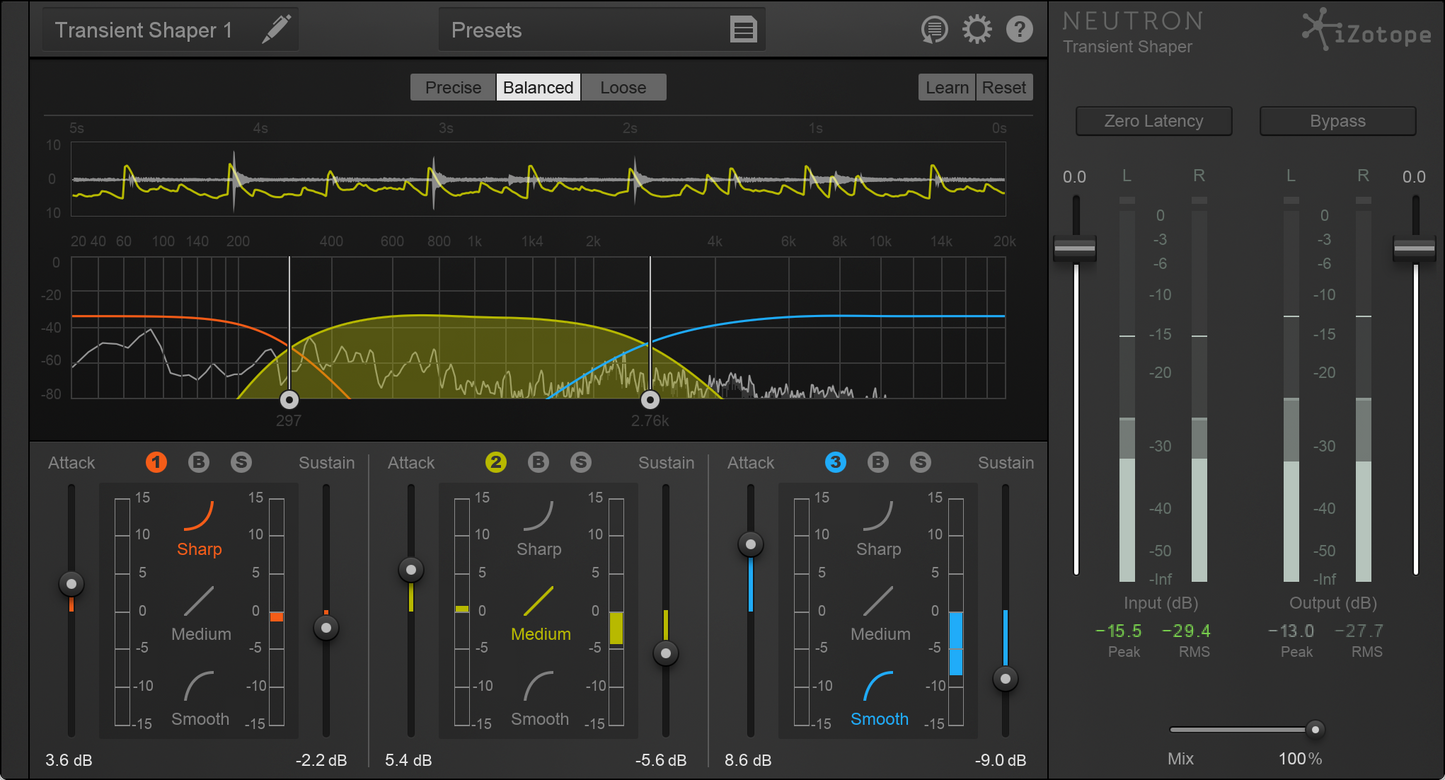Open the Presets dropdown

[600, 30]
